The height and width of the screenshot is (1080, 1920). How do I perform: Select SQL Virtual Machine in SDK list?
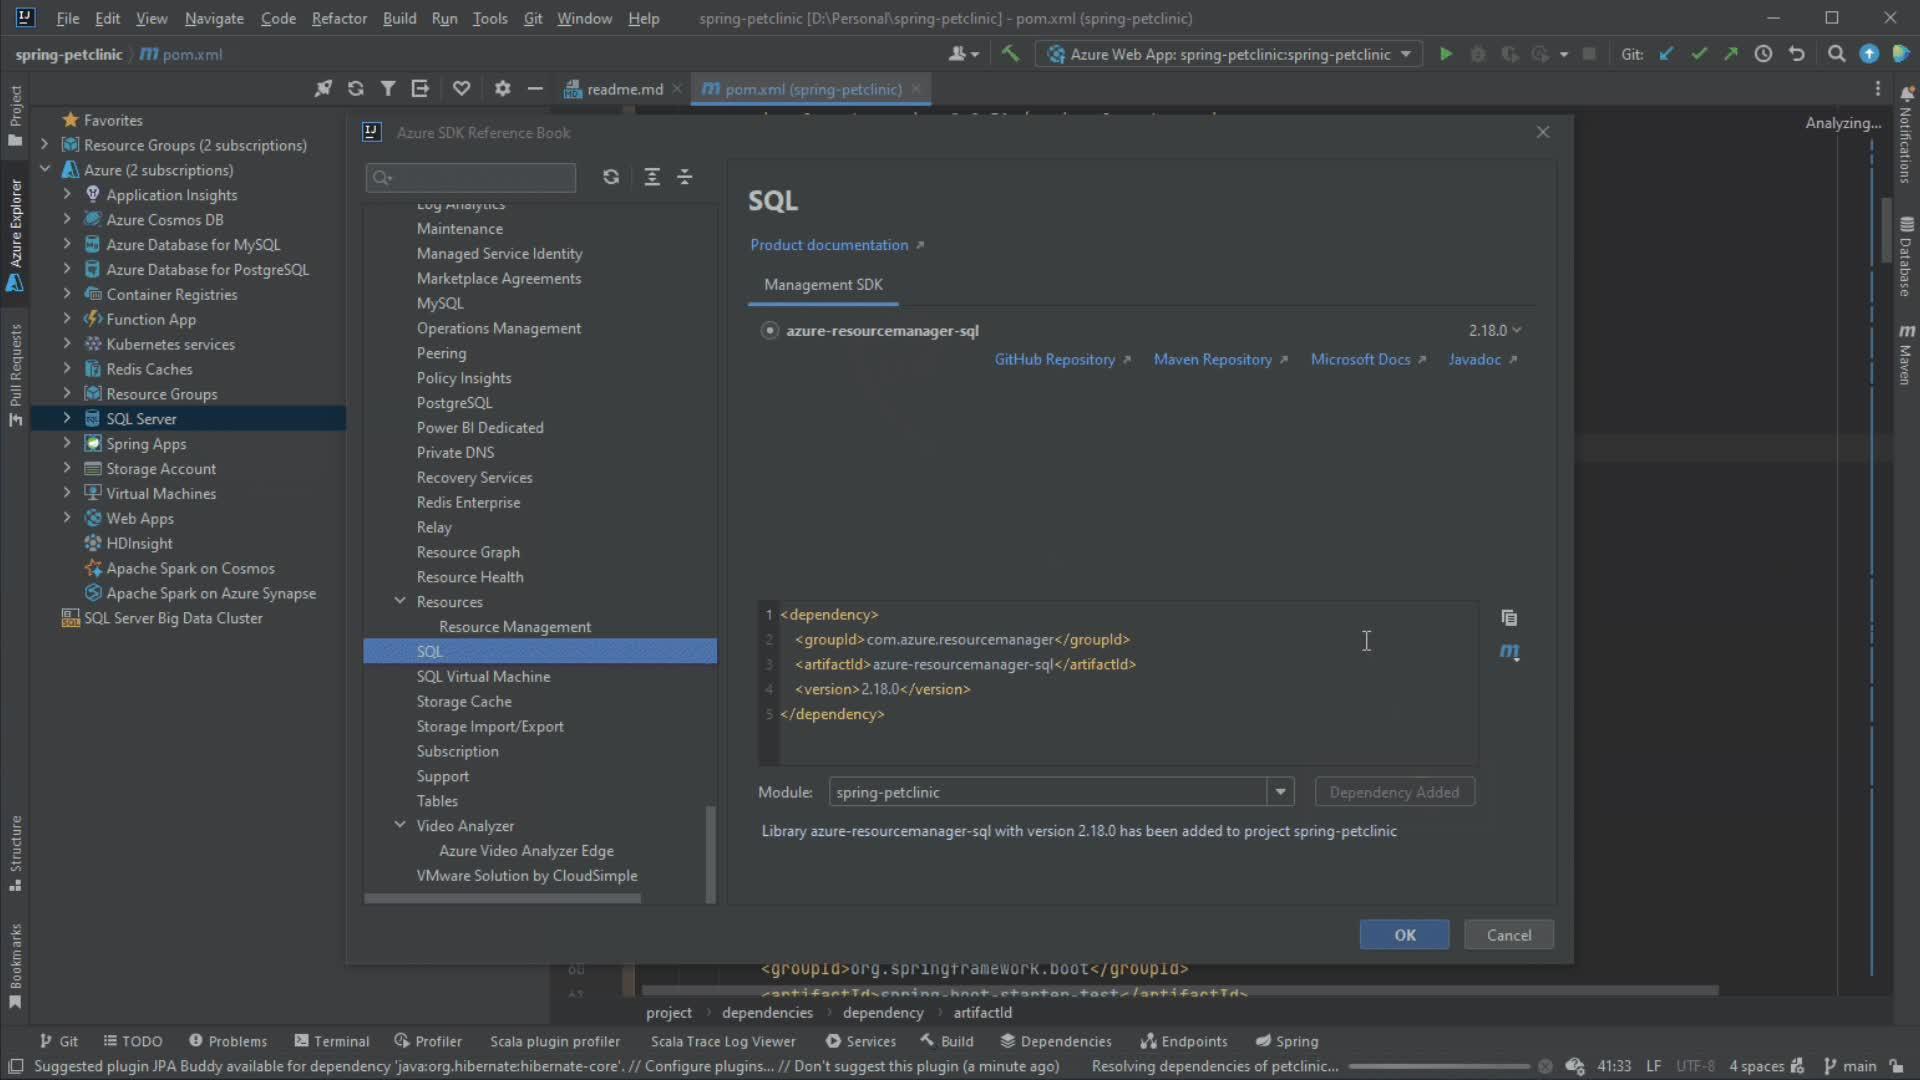click(483, 677)
